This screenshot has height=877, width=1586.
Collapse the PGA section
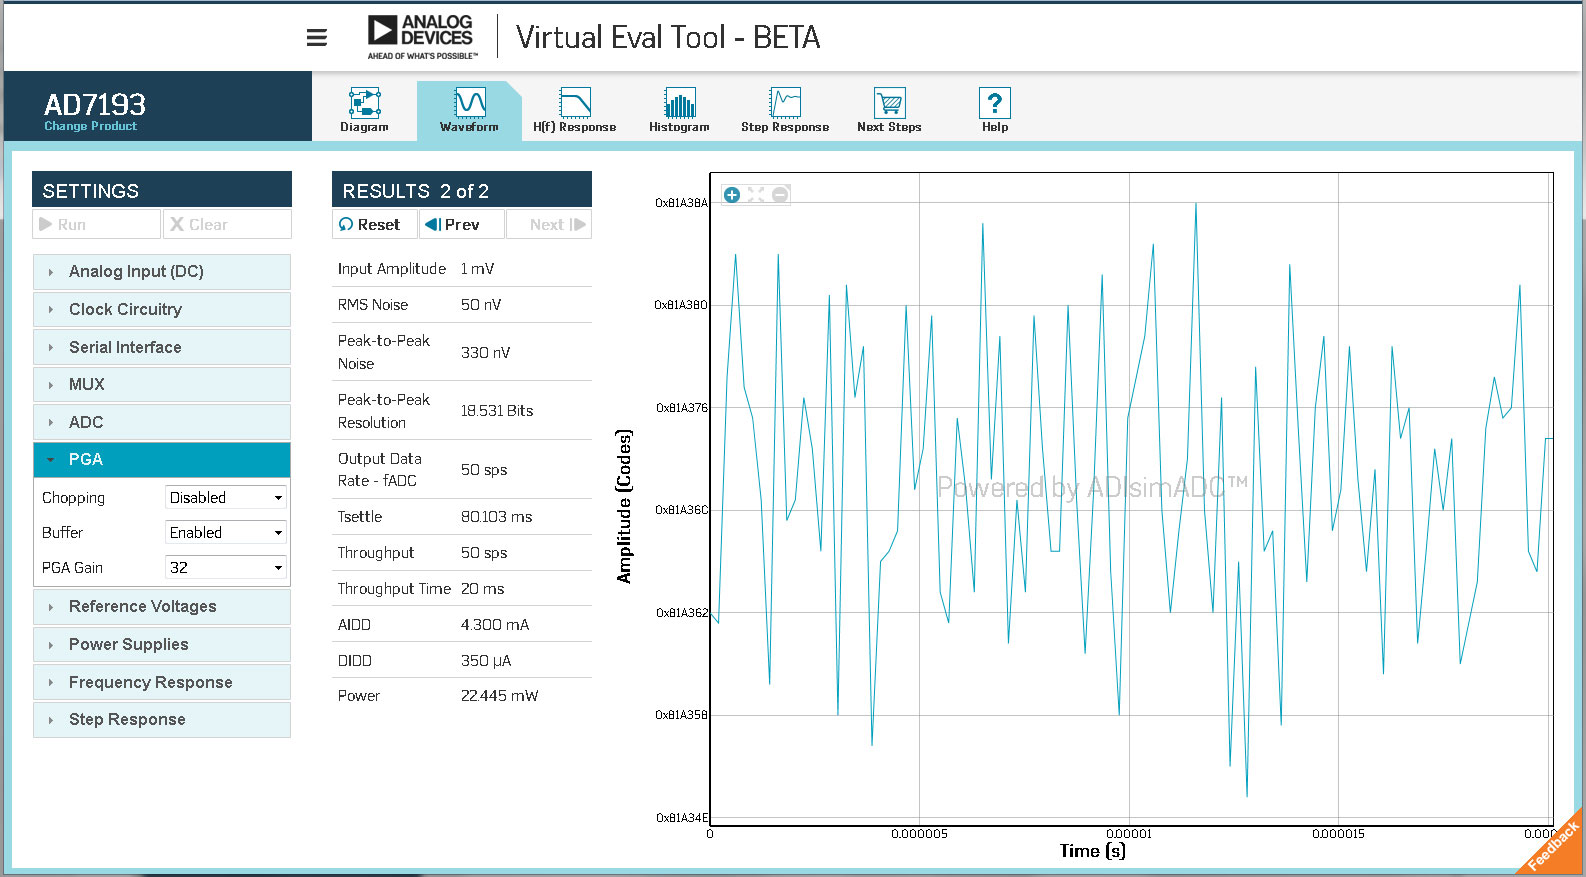coord(162,460)
